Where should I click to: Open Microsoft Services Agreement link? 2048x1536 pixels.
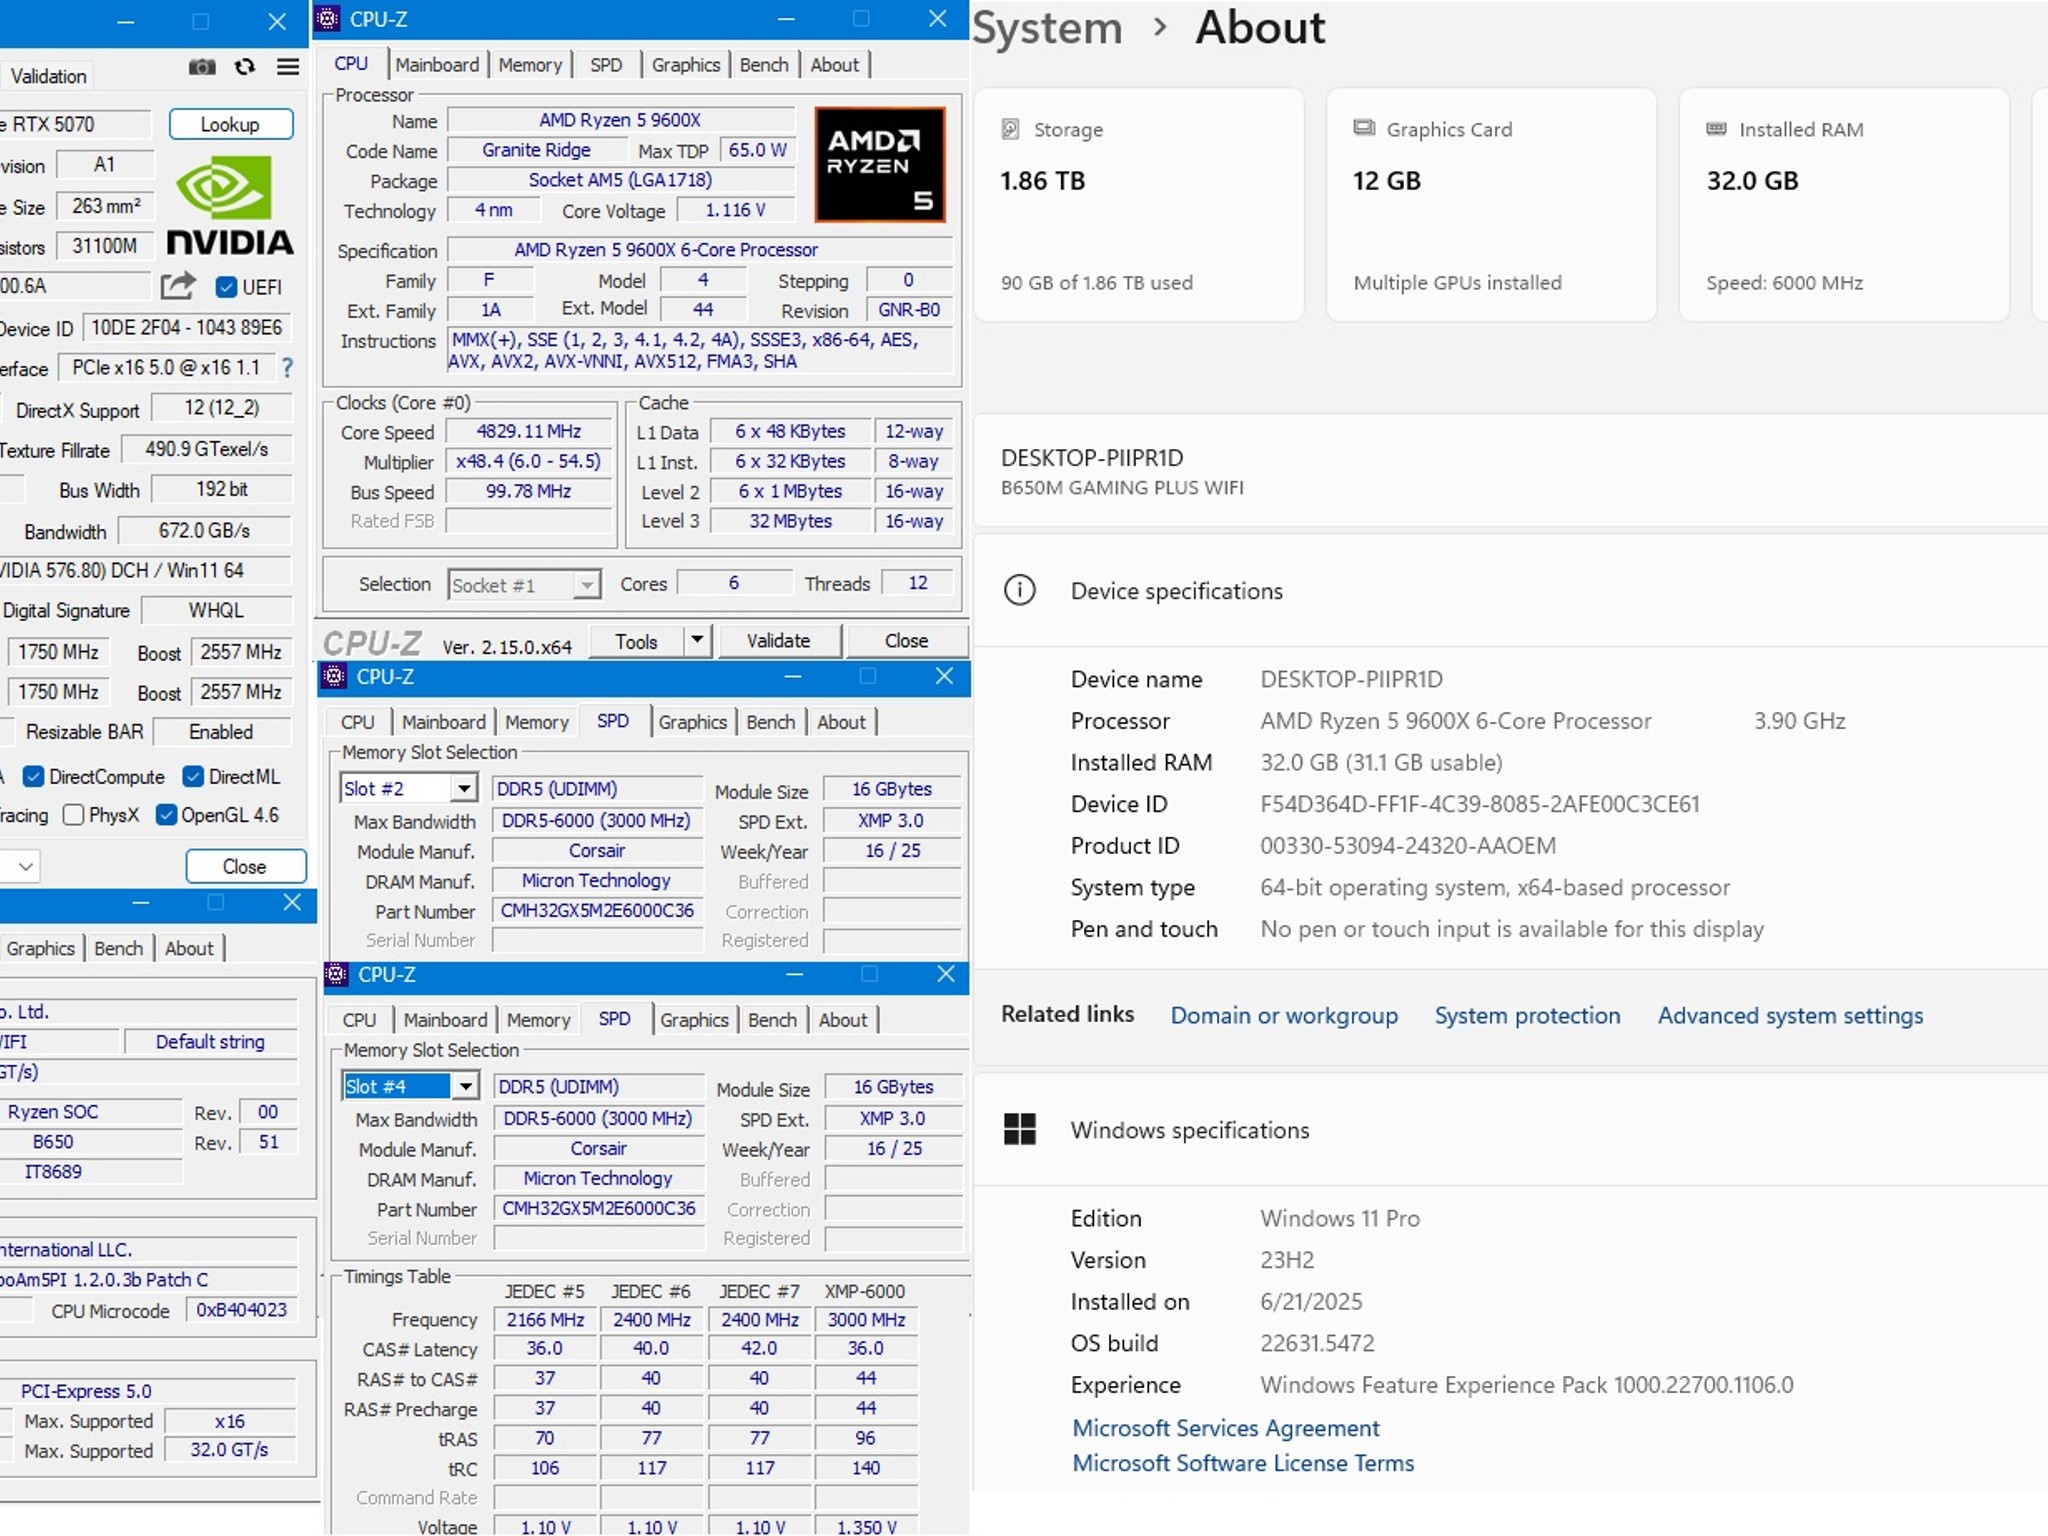pyautogui.click(x=1225, y=1428)
